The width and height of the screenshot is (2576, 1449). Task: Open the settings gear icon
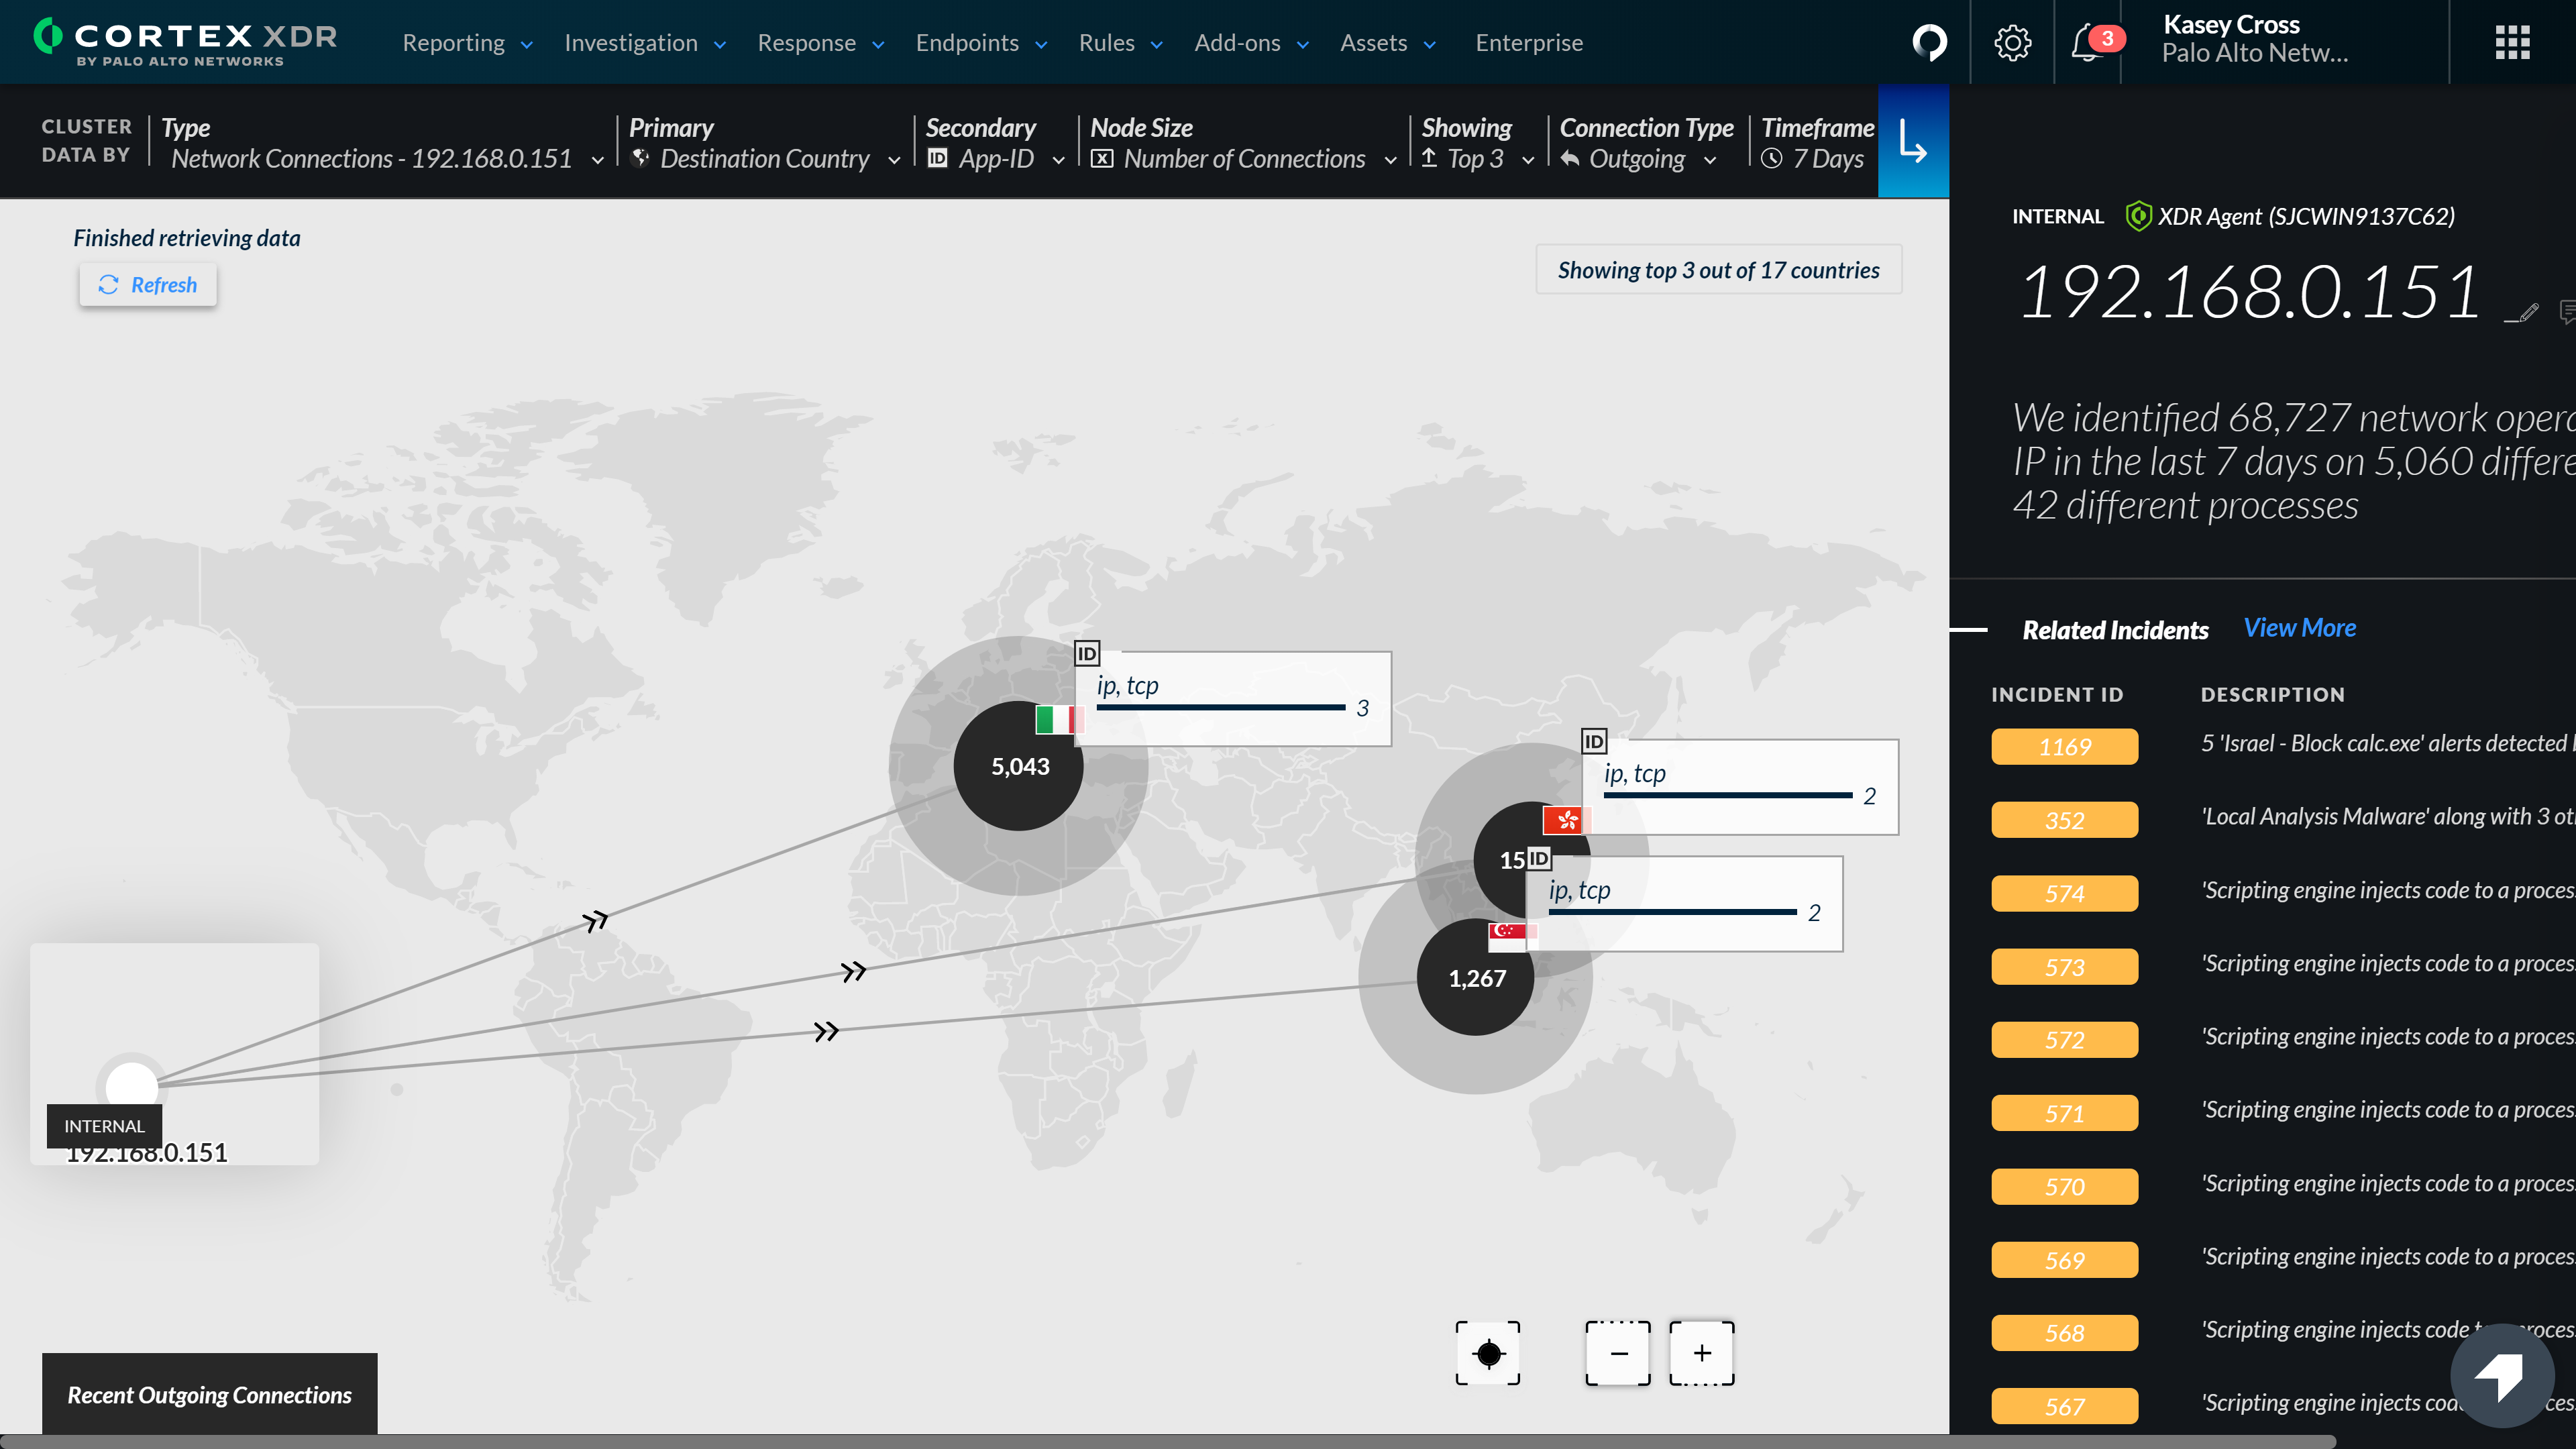[2012, 42]
